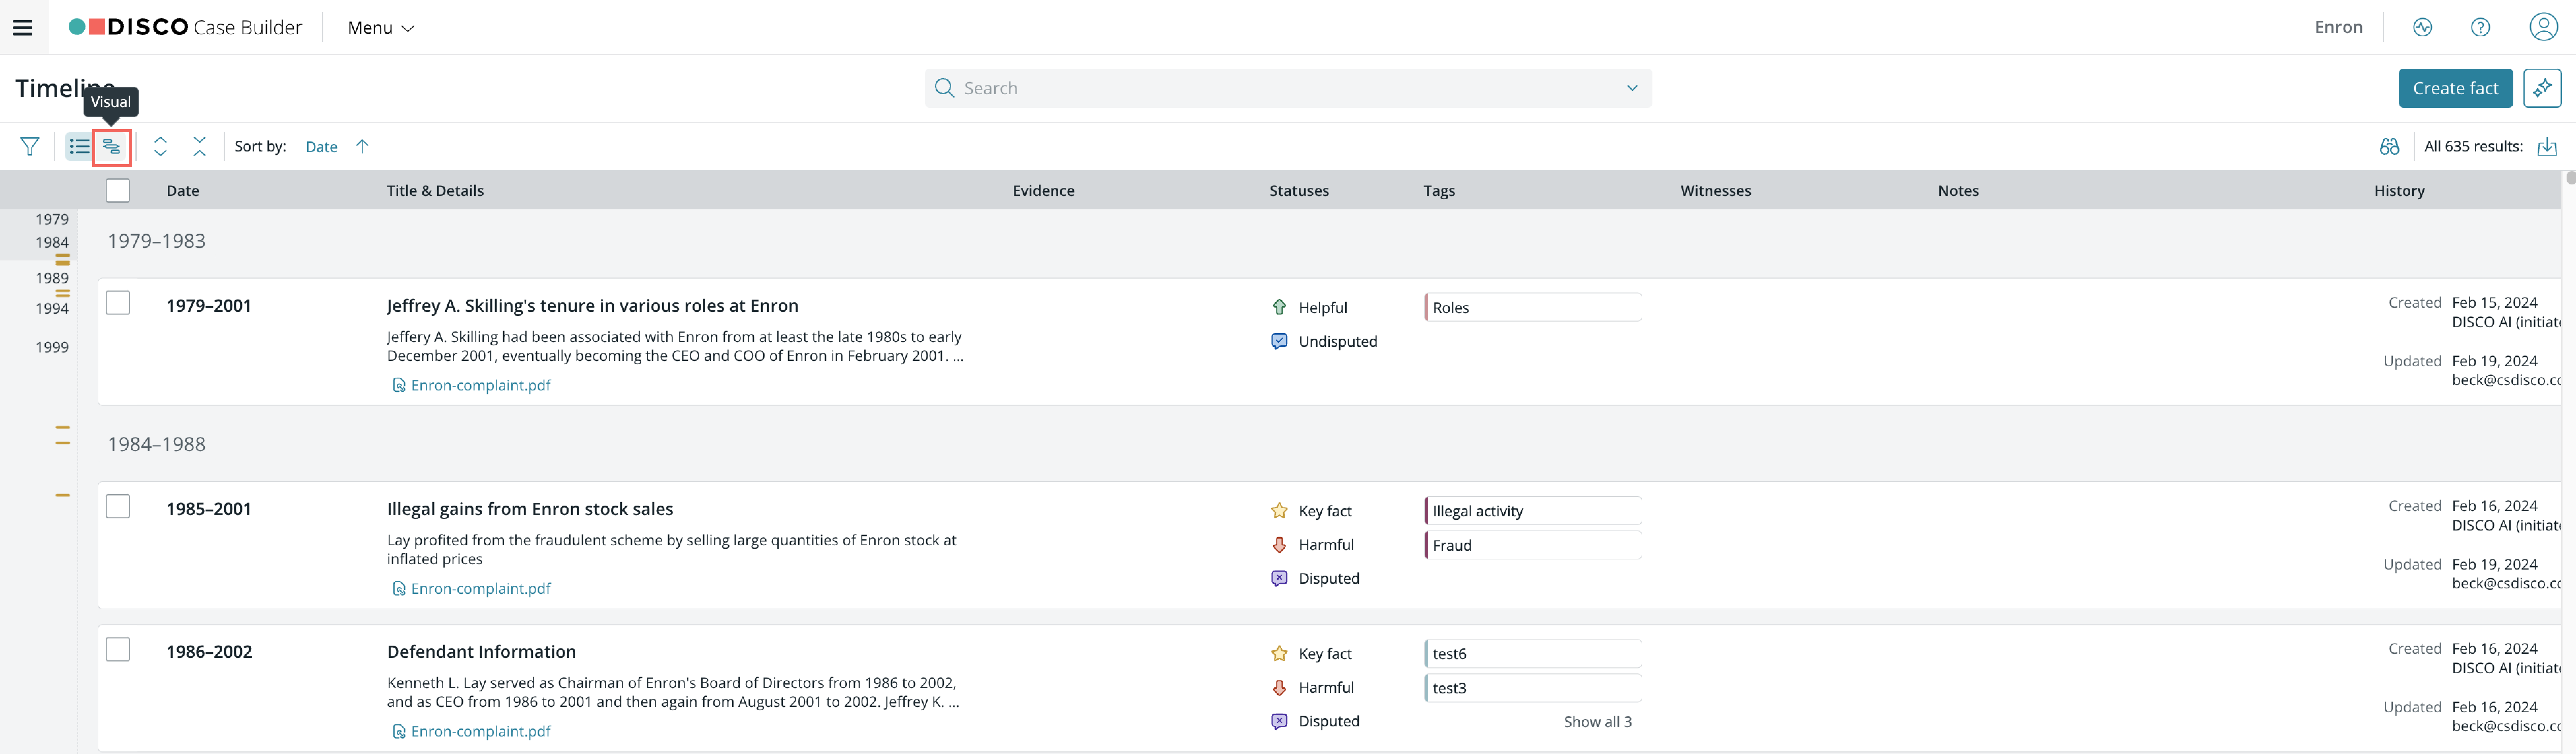Open the binoculars review icon

click(x=2389, y=147)
